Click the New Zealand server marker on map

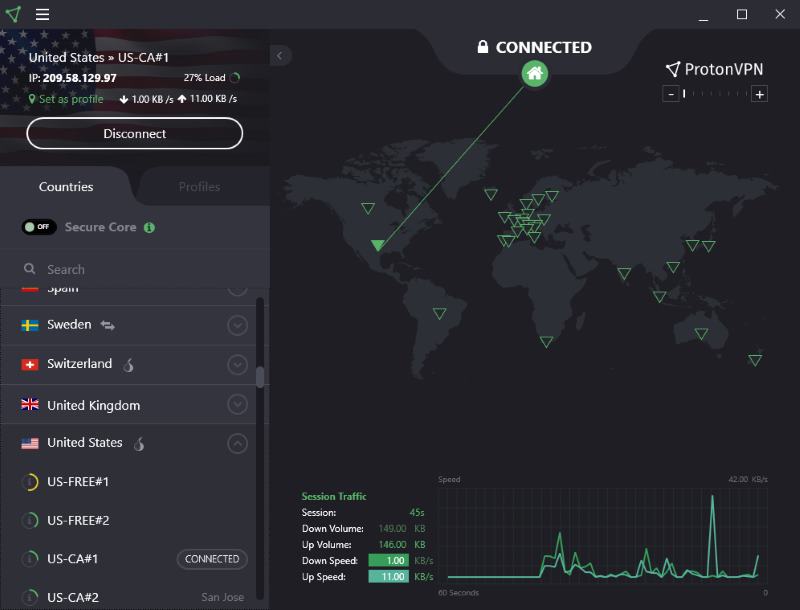[x=755, y=360]
